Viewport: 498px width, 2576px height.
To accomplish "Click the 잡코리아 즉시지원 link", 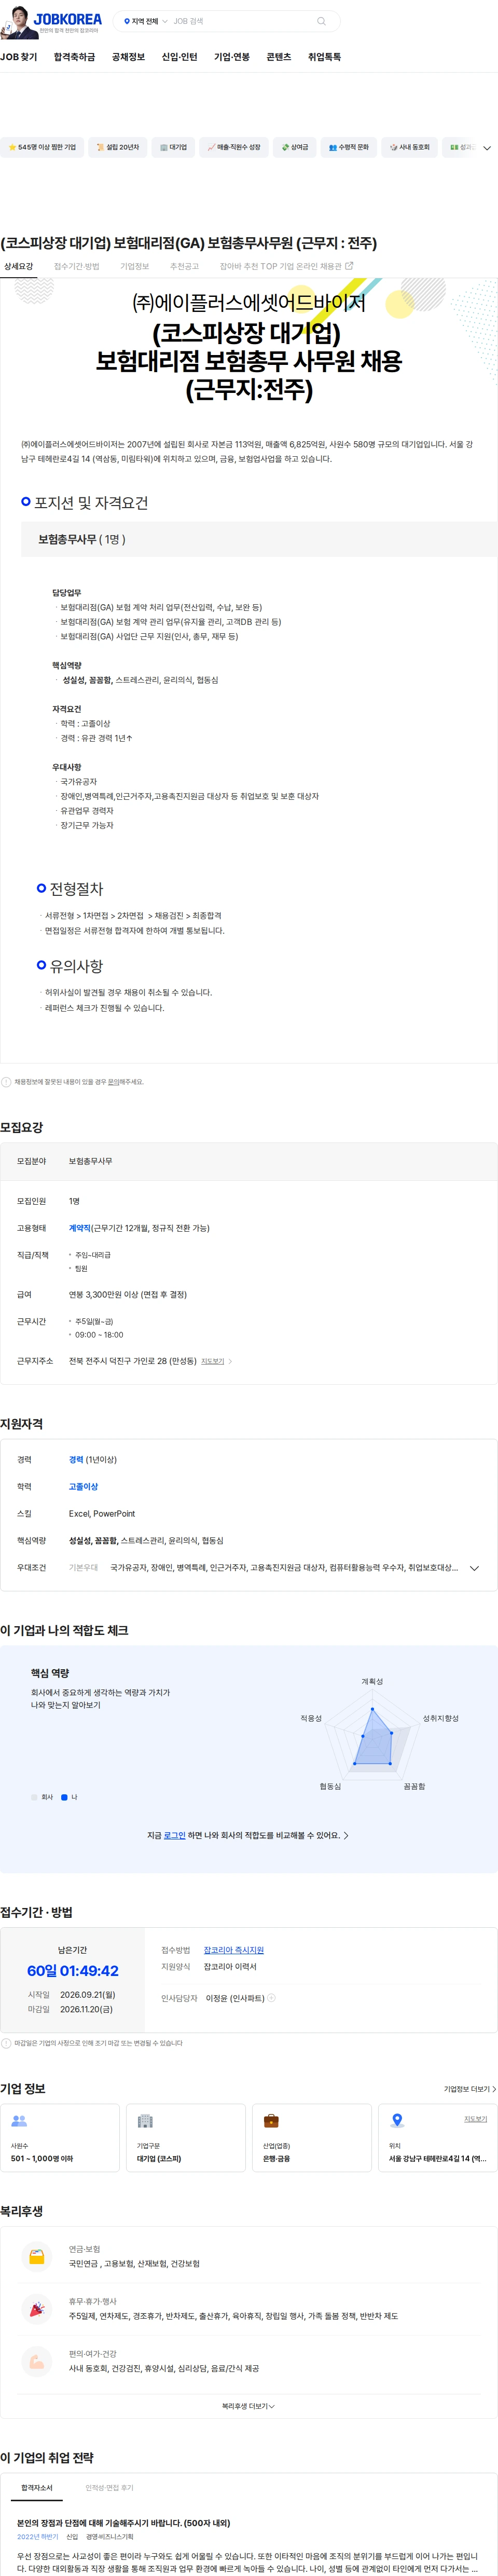I will [233, 1950].
